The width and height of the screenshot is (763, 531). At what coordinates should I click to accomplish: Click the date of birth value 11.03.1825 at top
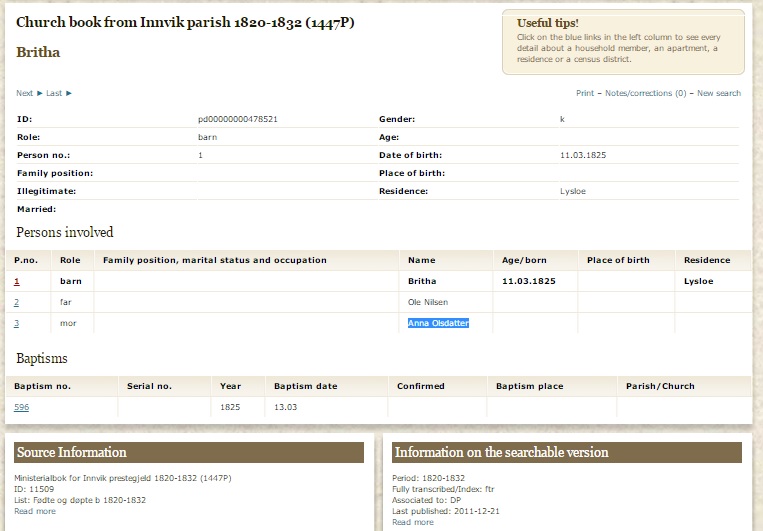(x=583, y=155)
